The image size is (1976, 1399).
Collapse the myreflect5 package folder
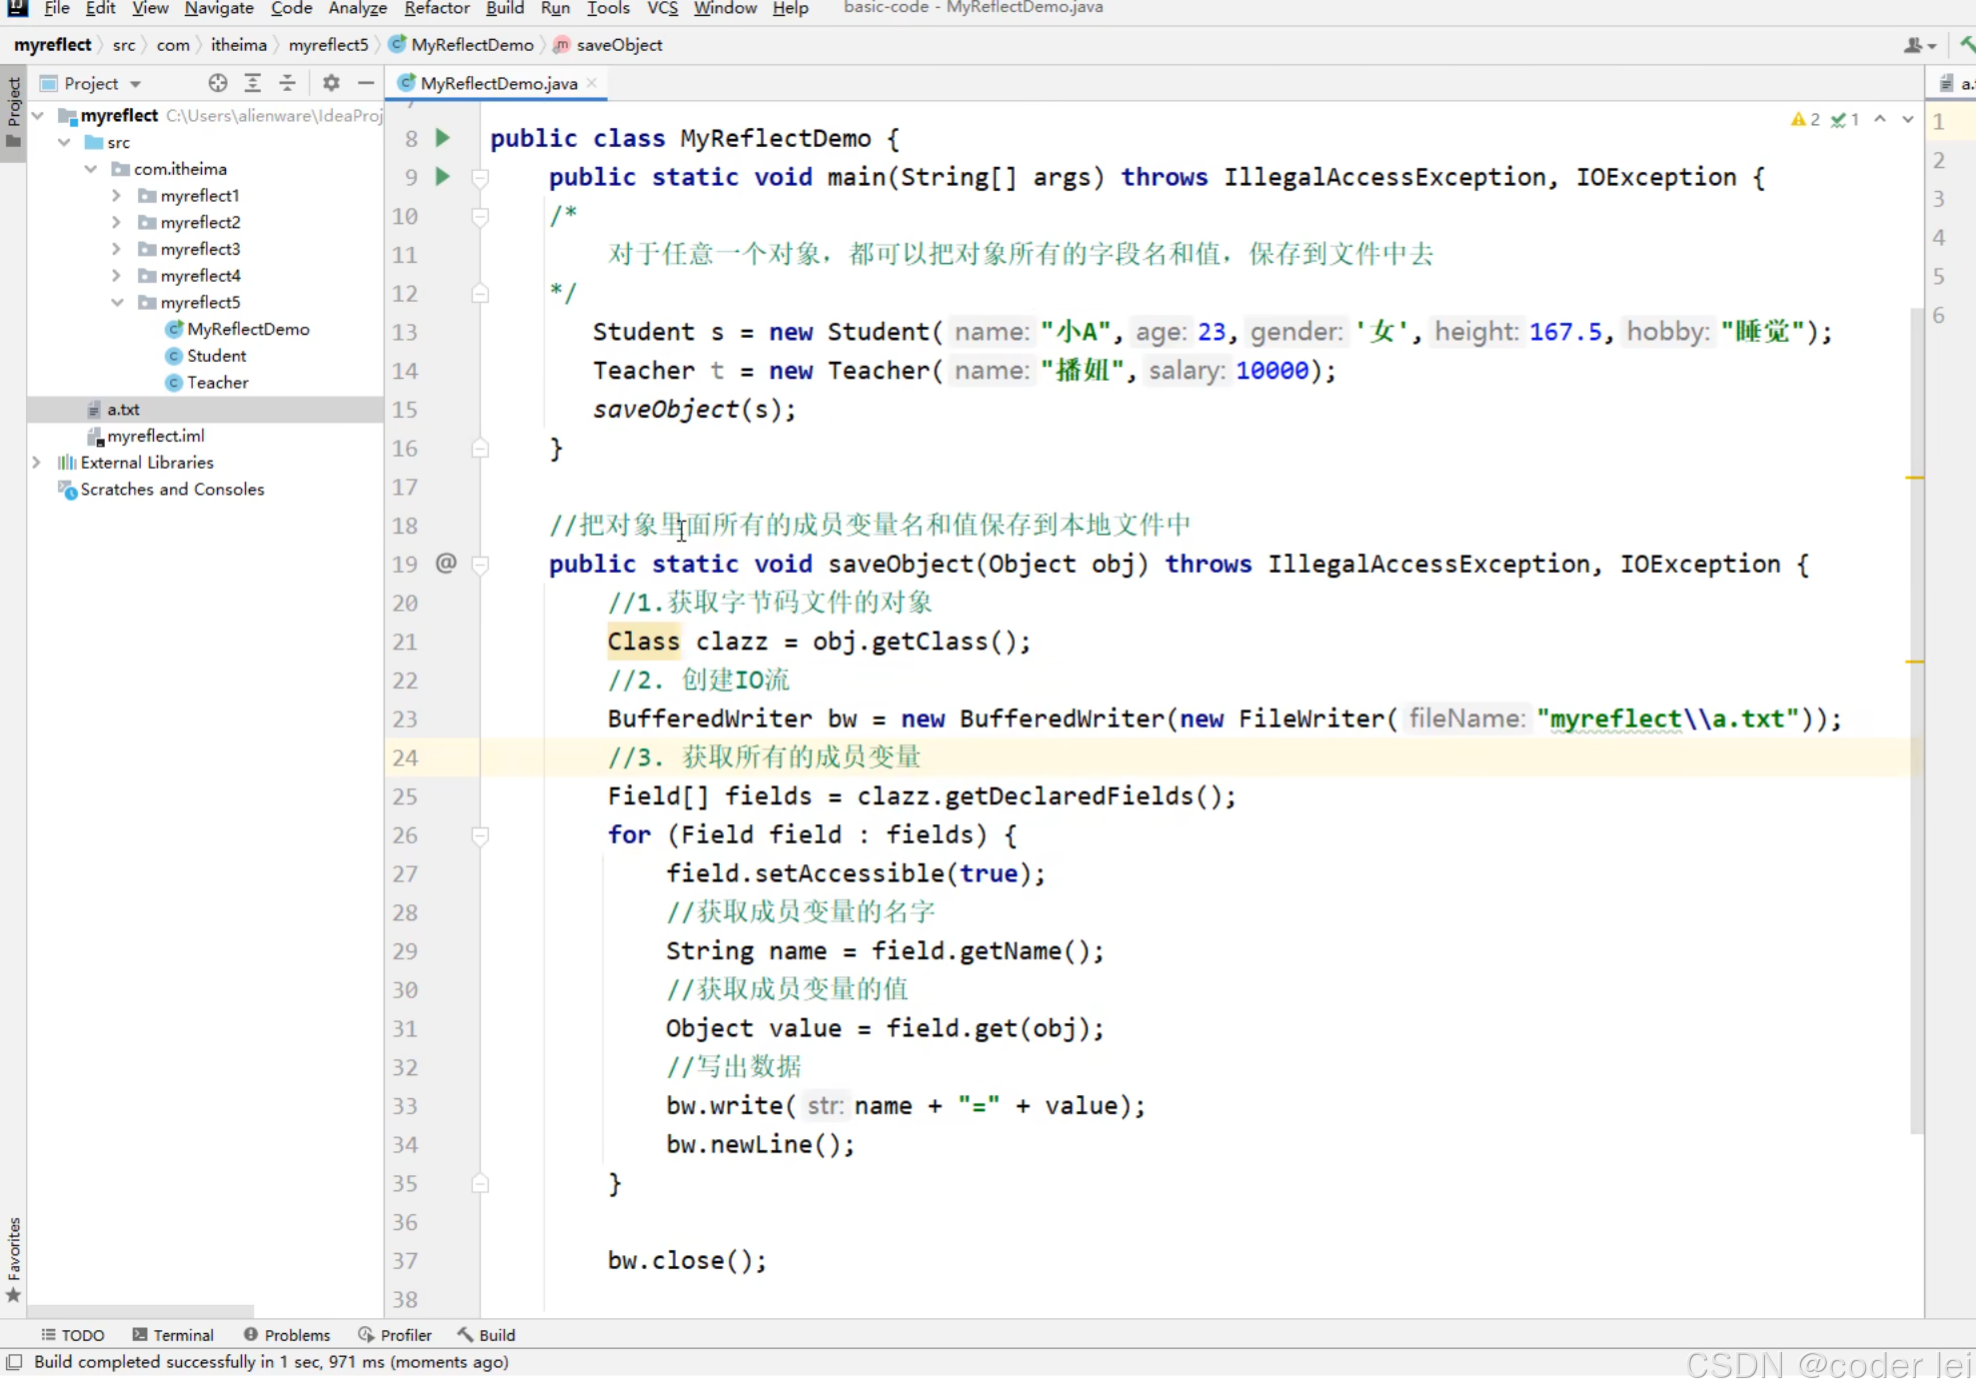pos(116,302)
